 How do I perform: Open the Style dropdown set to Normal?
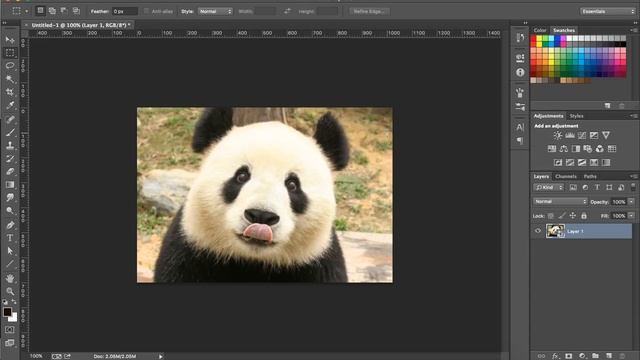click(215, 11)
